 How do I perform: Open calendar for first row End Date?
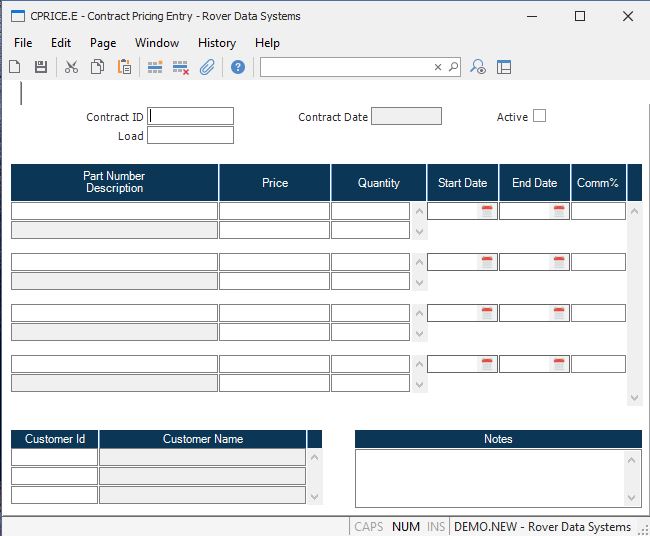point(559,211)
